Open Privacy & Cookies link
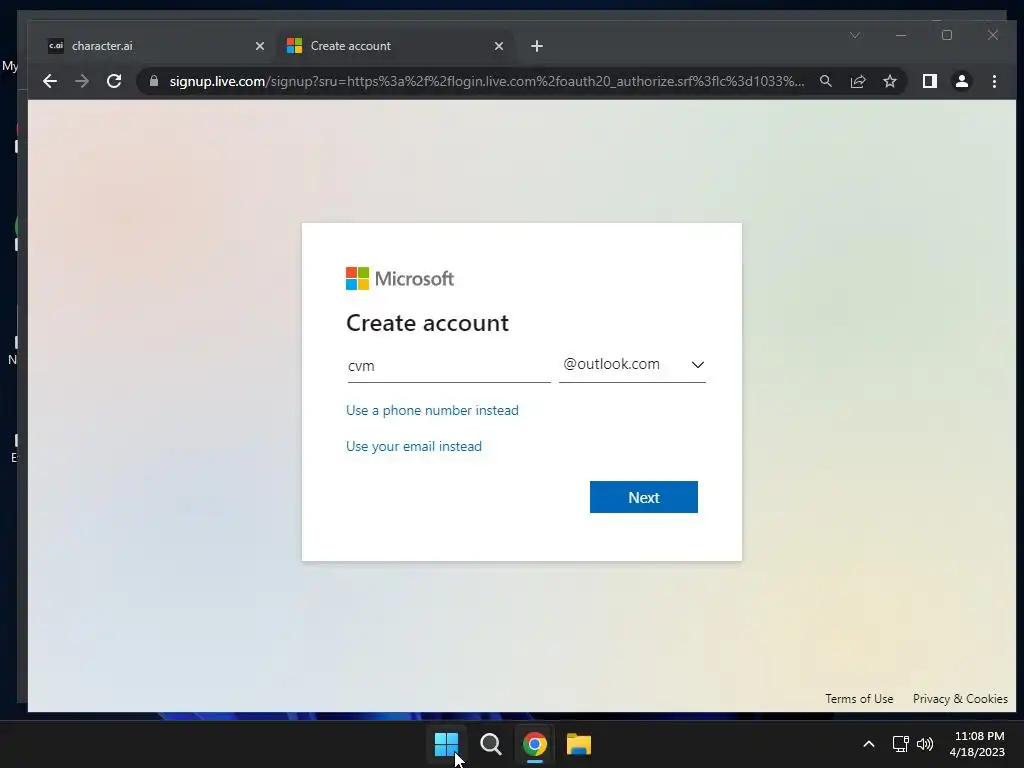The height and width of the screenshot is (768, 1024). 960,699
